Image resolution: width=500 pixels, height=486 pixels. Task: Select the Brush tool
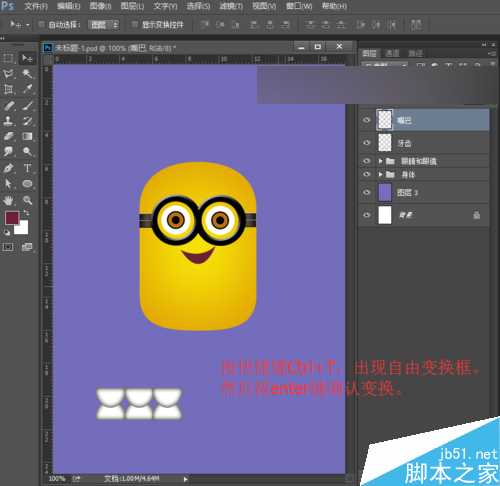(27, 105)
